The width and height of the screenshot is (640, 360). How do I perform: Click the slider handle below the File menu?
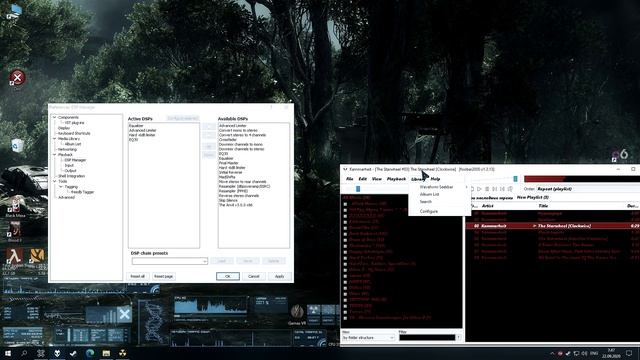click(358, 189)
